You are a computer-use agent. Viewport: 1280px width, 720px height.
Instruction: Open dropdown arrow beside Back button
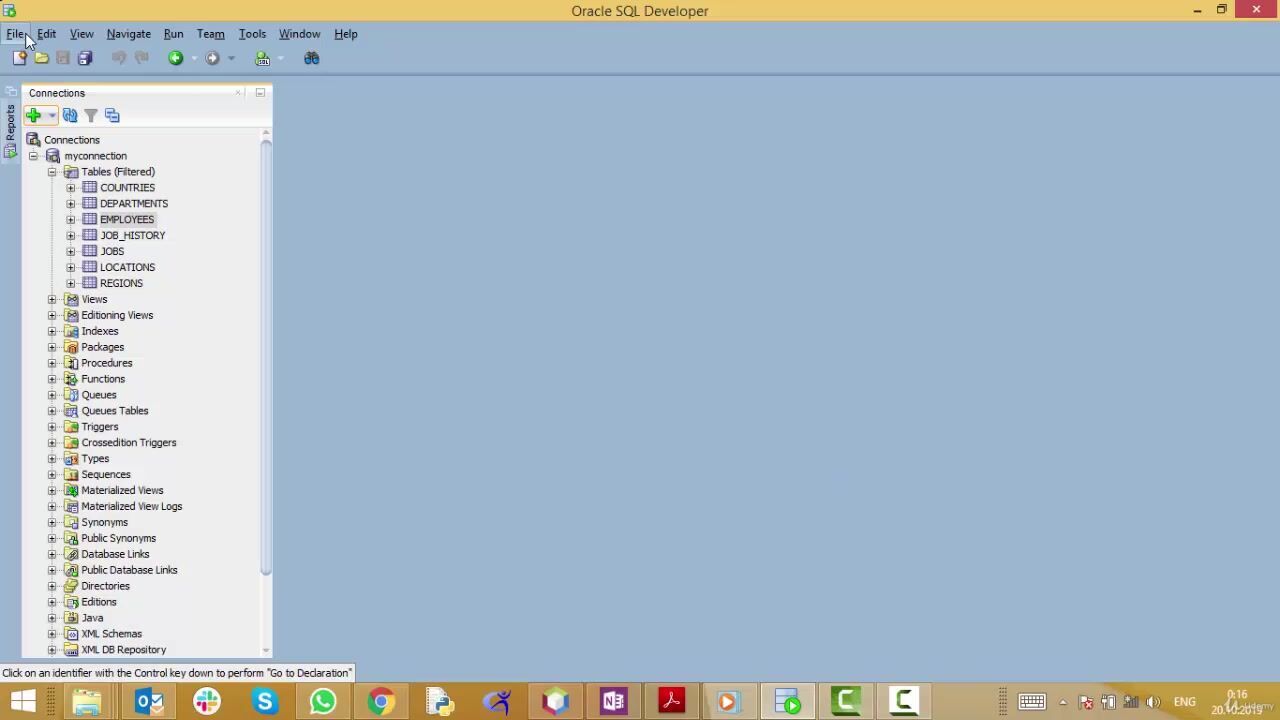click(x=194, y=58)
